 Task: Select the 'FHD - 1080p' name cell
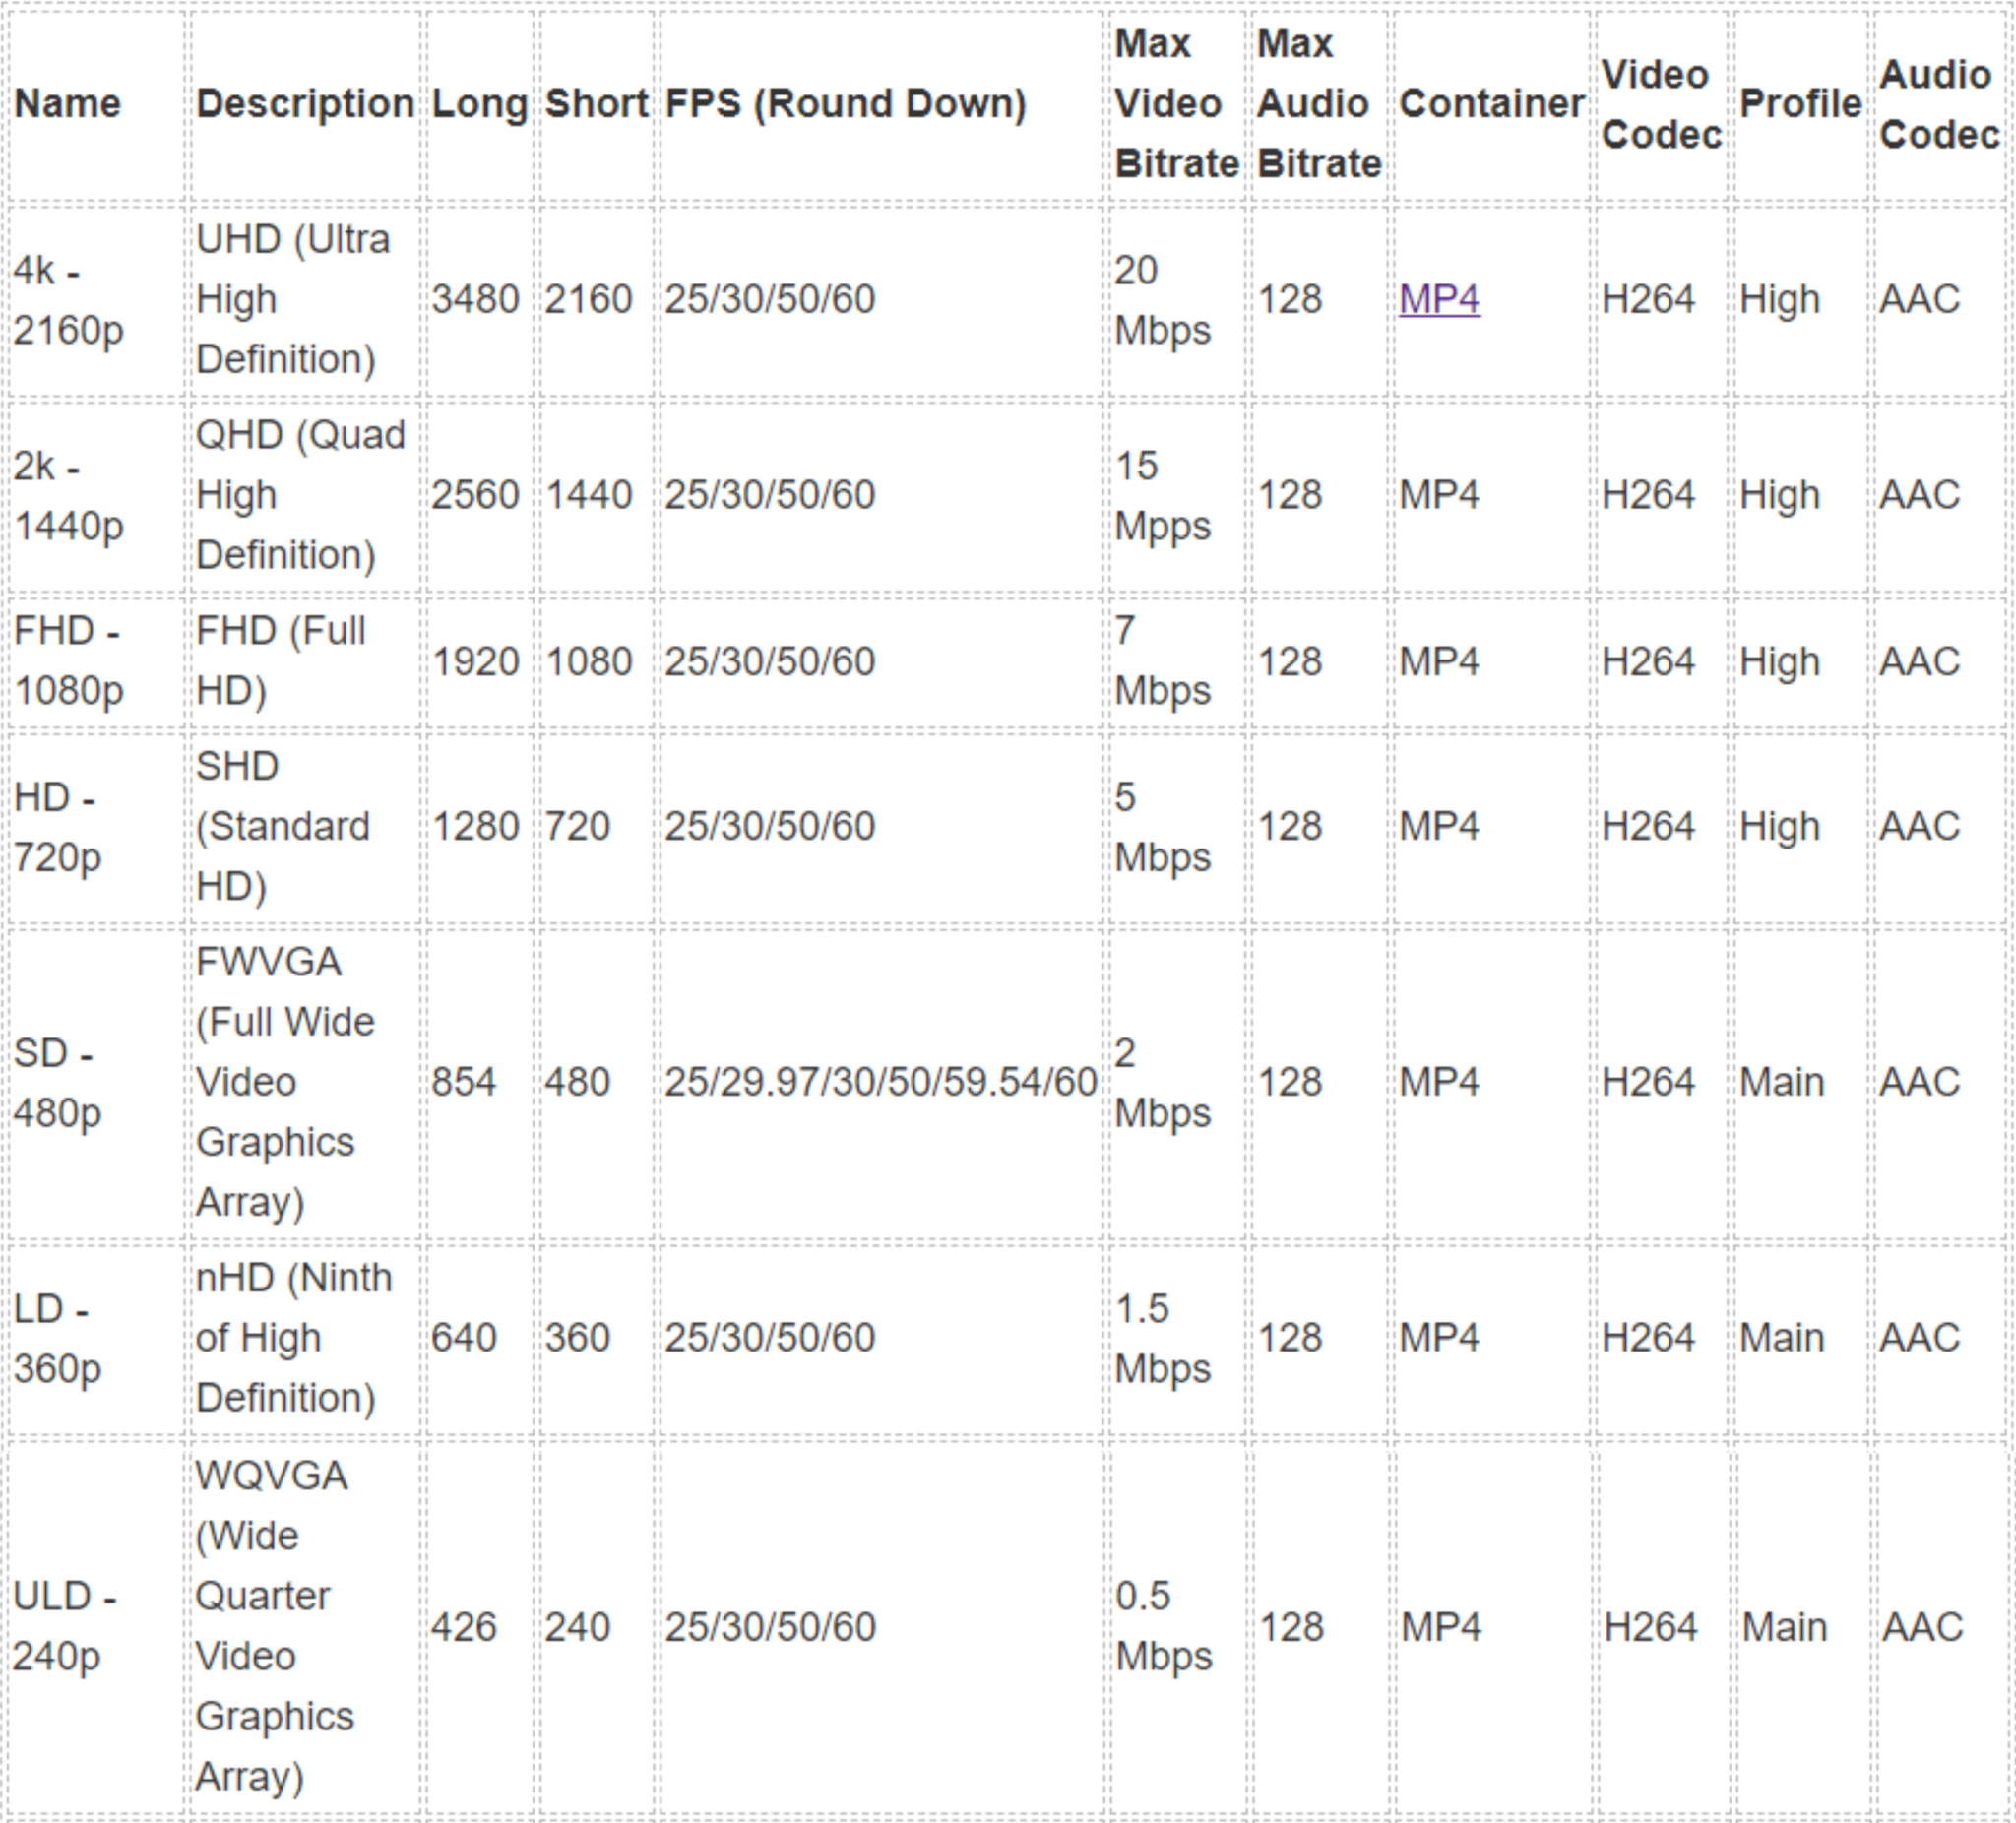68,660
